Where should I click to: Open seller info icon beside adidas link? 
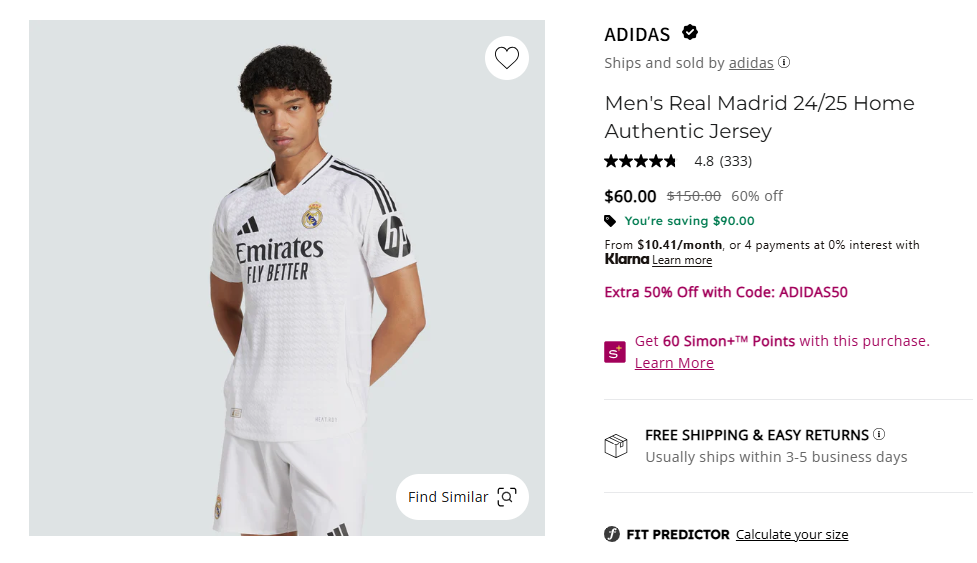[784, 62]
